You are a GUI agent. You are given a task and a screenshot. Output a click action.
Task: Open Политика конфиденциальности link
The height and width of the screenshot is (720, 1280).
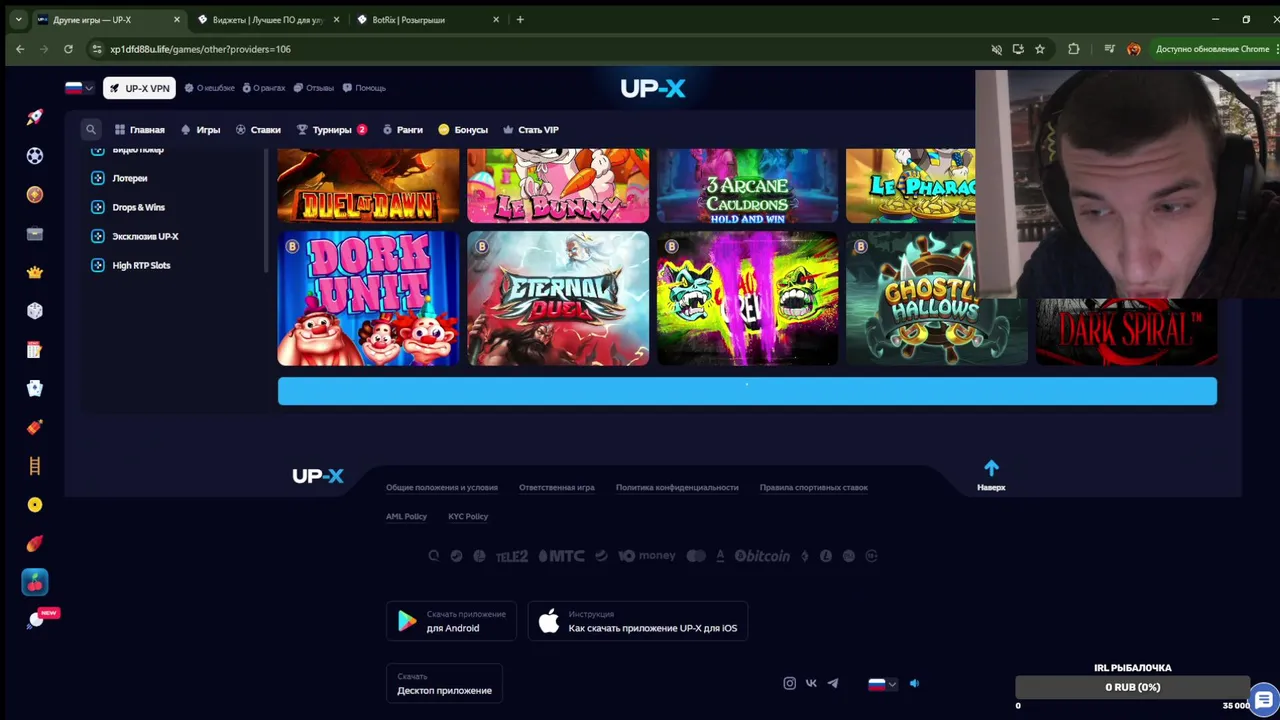pyautogui.click(x=677, y=488)
